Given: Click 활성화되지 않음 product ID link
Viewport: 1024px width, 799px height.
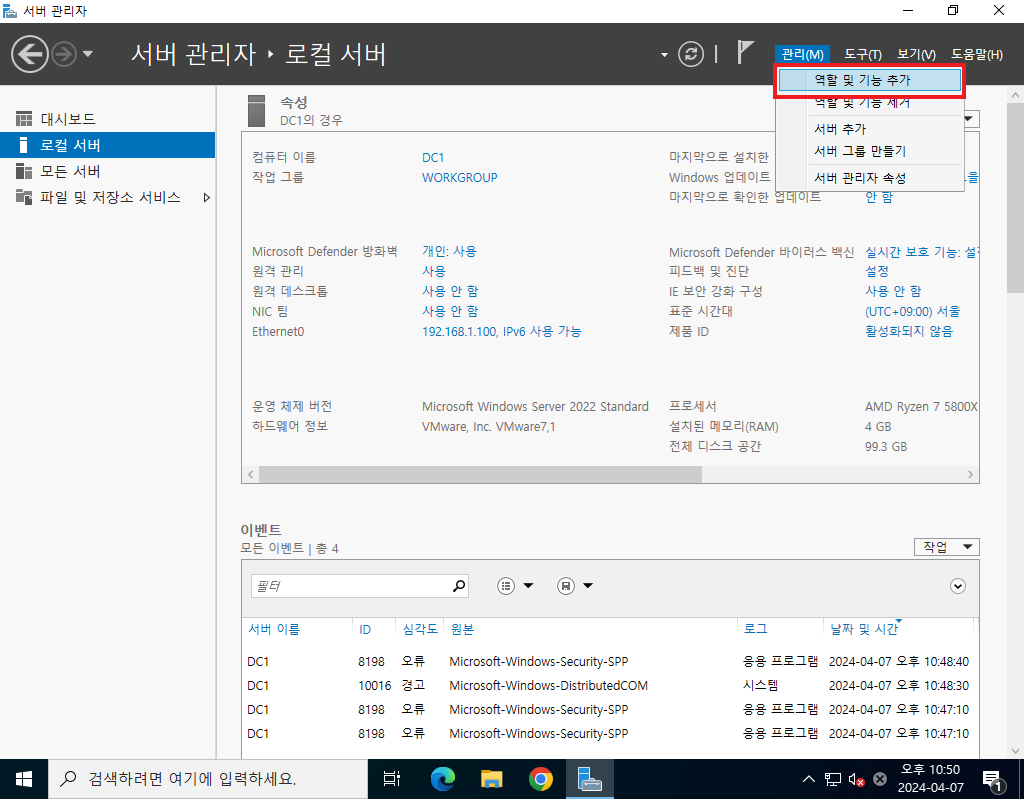Looking at the screenshot, I should [x=908, y=331].
